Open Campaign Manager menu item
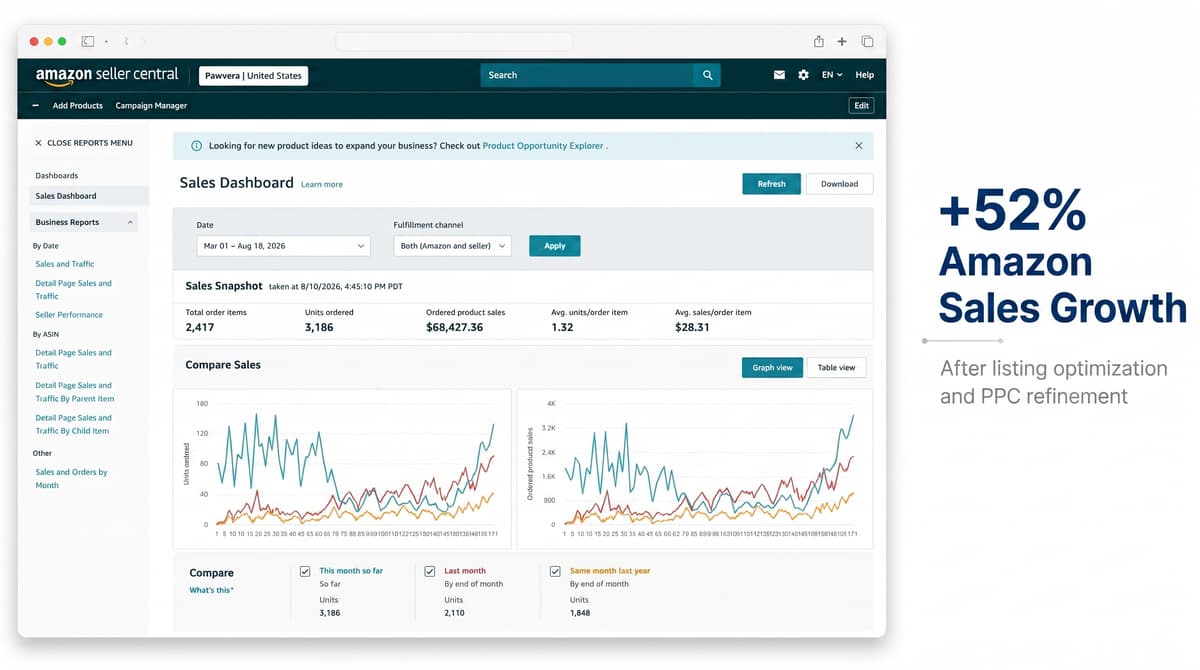This screenshot has height=670, width=1200. (151, 105)
